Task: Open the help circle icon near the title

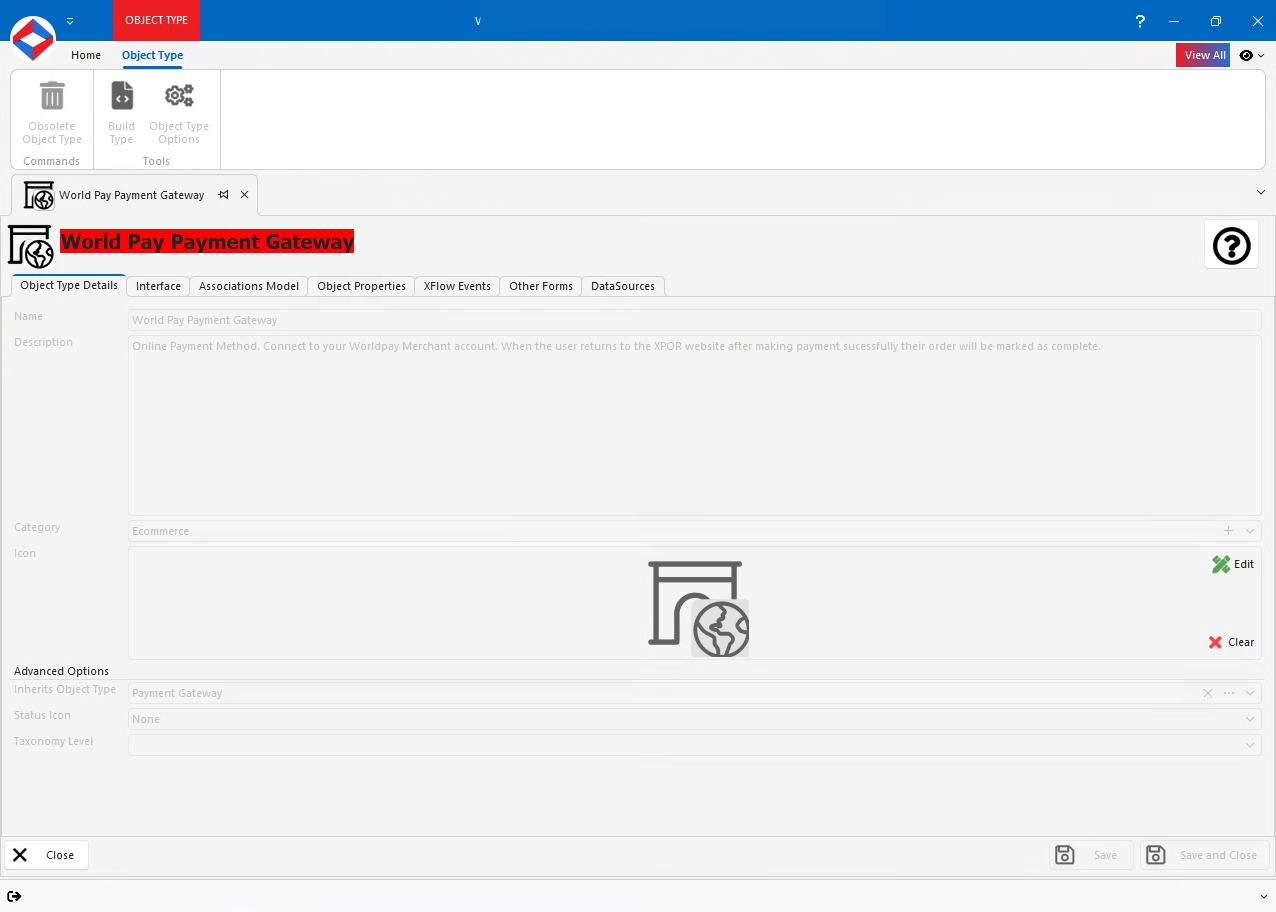Action: (x=1231, y=245)
